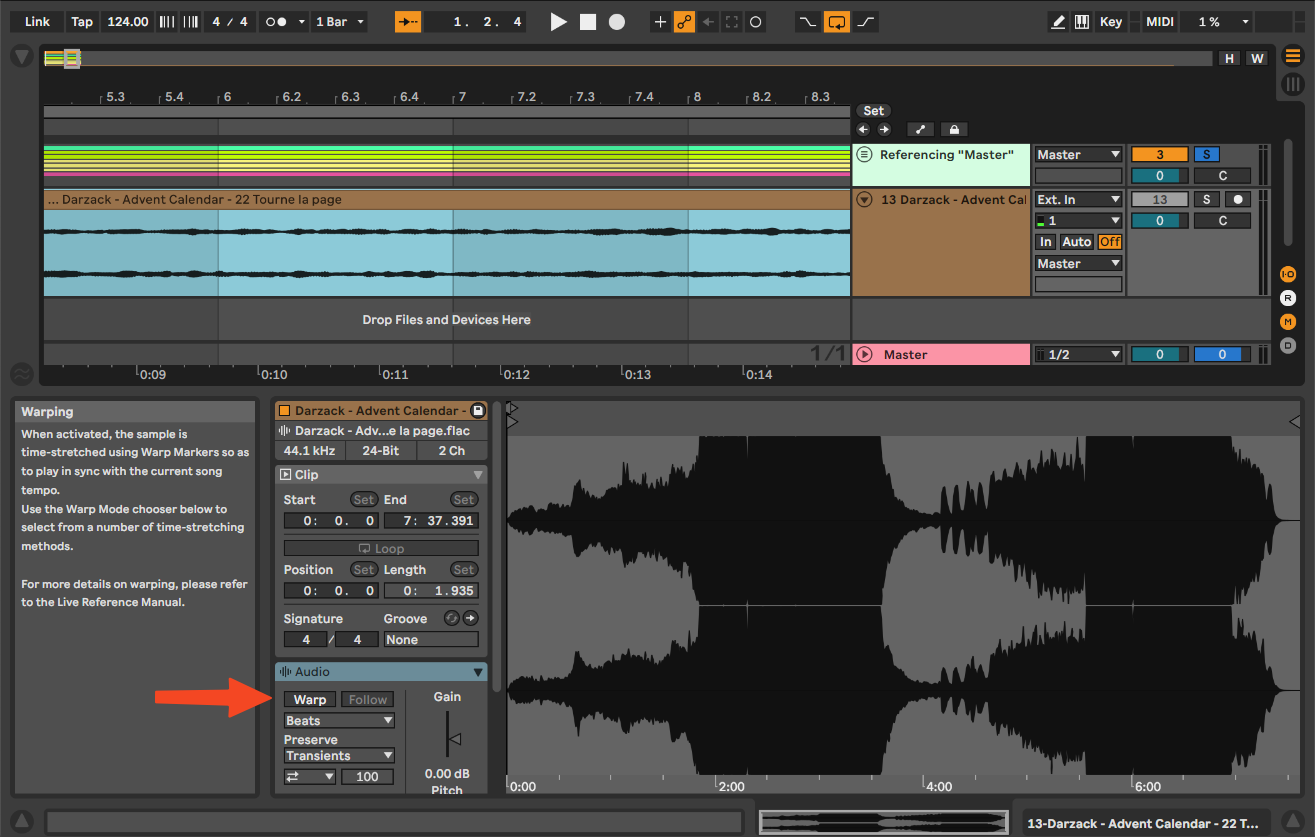Open the Beats warp mode dropdown
1315x837 pixels.
[x=339, y=721]
